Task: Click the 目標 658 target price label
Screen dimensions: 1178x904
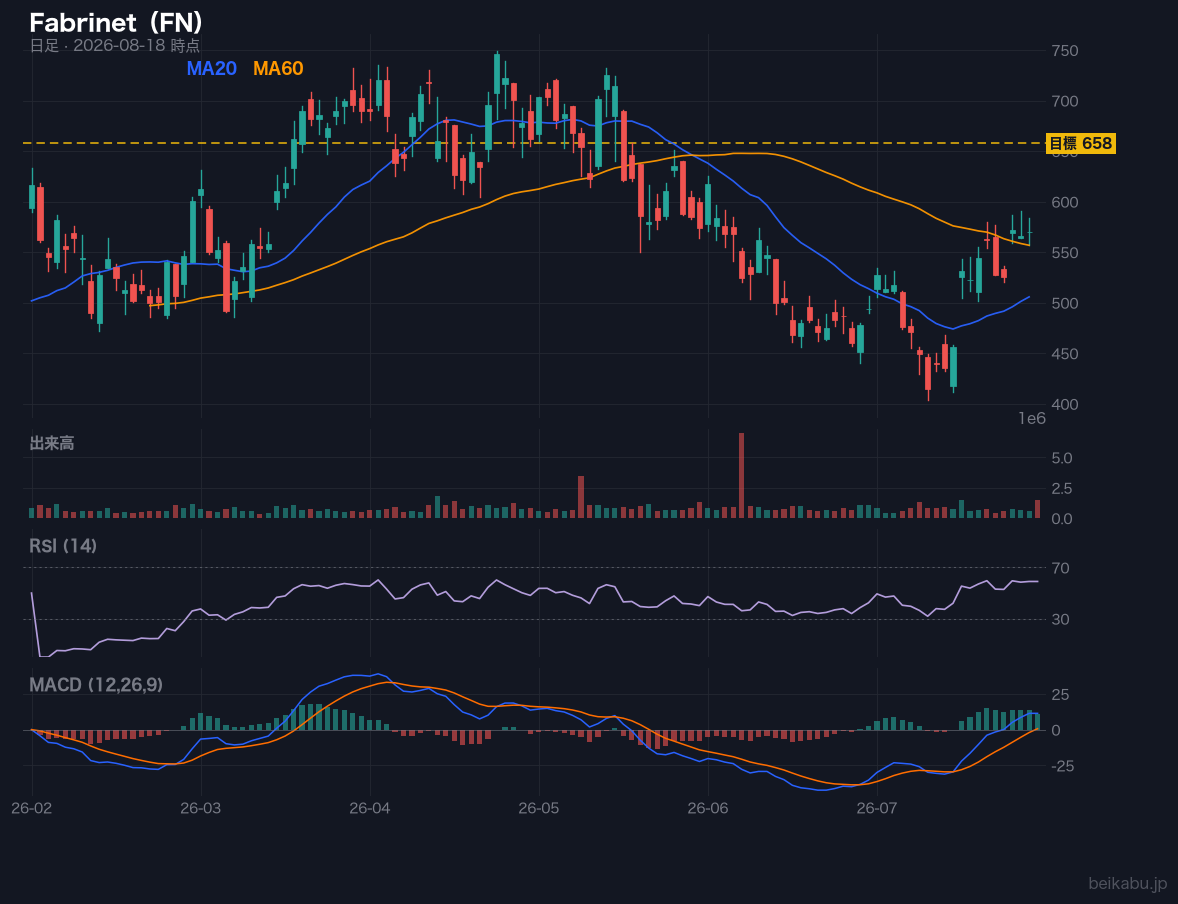Action: pyautogui.click(x=1080, y=143)
